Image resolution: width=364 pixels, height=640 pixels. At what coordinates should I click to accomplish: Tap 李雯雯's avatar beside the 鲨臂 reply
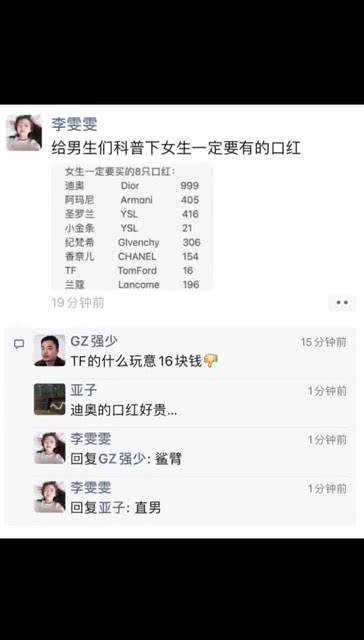(50, 448)
